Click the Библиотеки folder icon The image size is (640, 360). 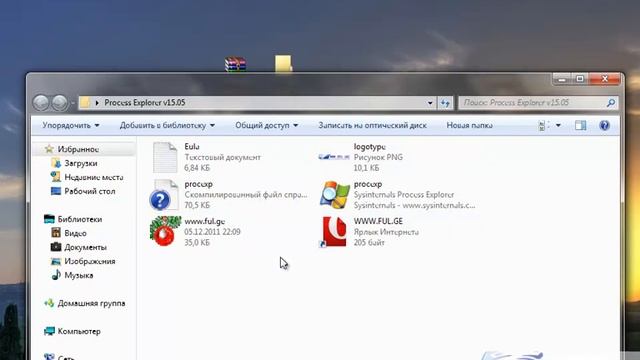49,219
